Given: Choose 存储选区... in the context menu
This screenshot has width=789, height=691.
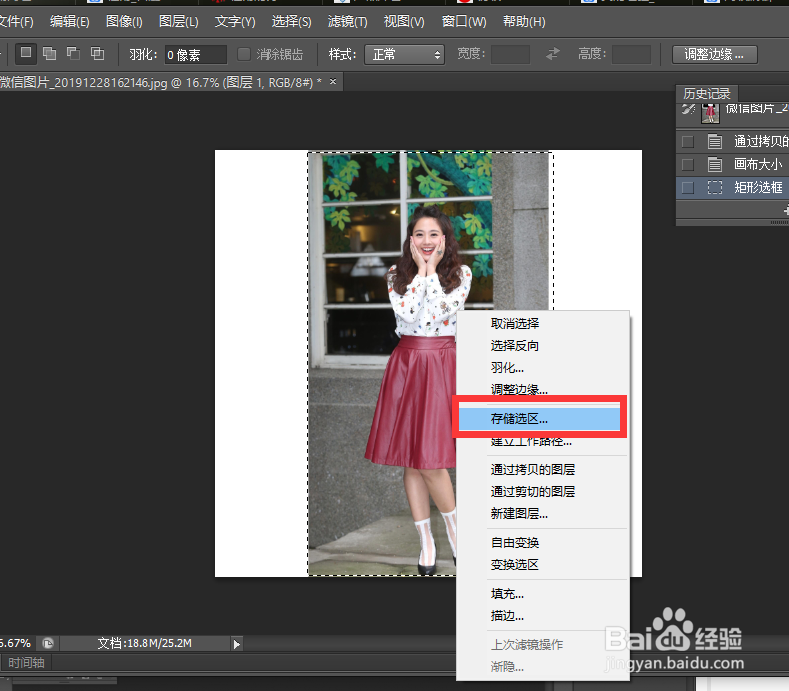Looking at the screenshot, I should 539,419.
